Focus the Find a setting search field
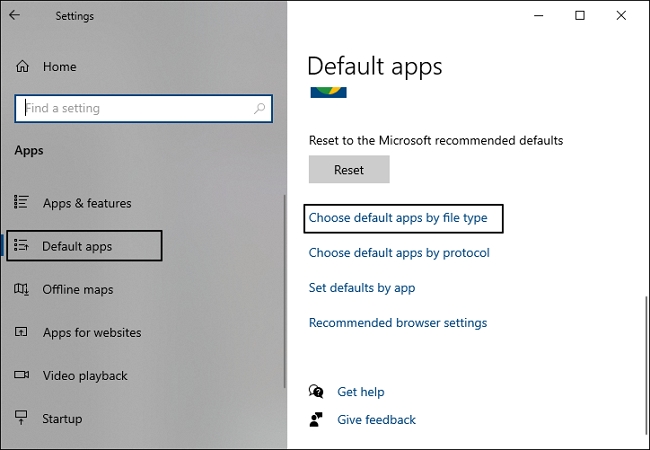Image resolution: width=650 pixels, height=450 pixels. (143, 109)
